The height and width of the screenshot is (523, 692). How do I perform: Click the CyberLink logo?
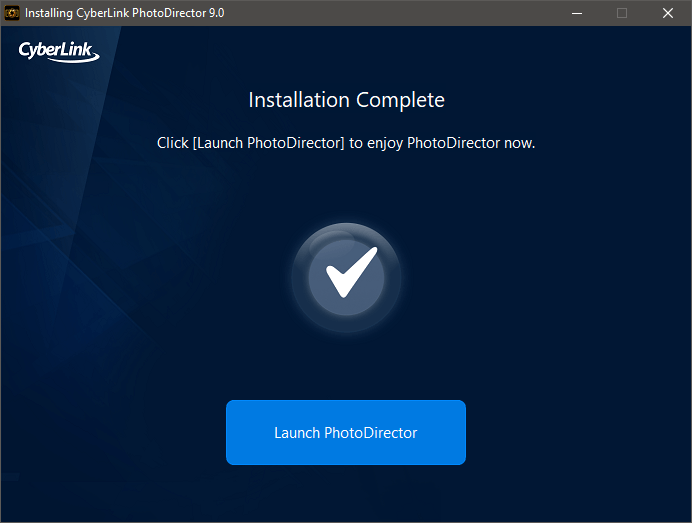[59, 52]
